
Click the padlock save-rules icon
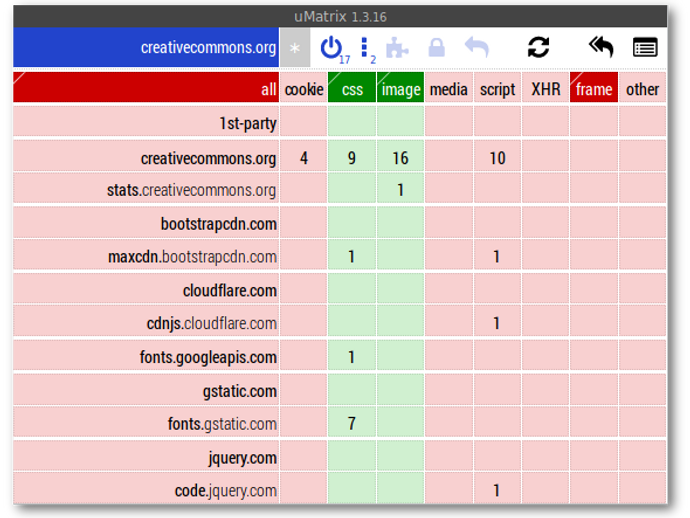click(437, 48)
